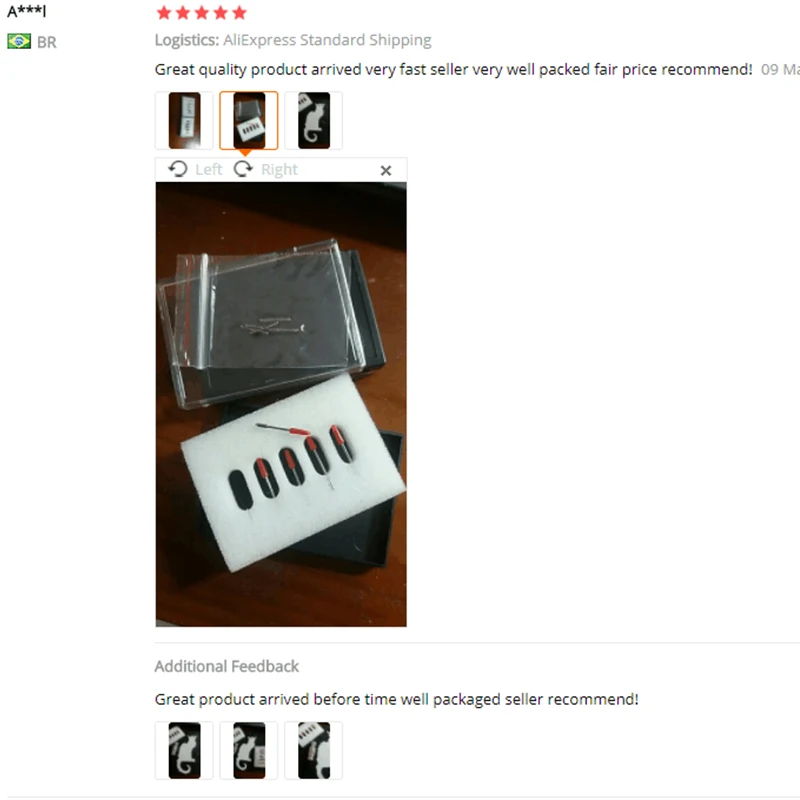Click the Logistics label
This screenshot has width=800, height=800.
point(187,40)
